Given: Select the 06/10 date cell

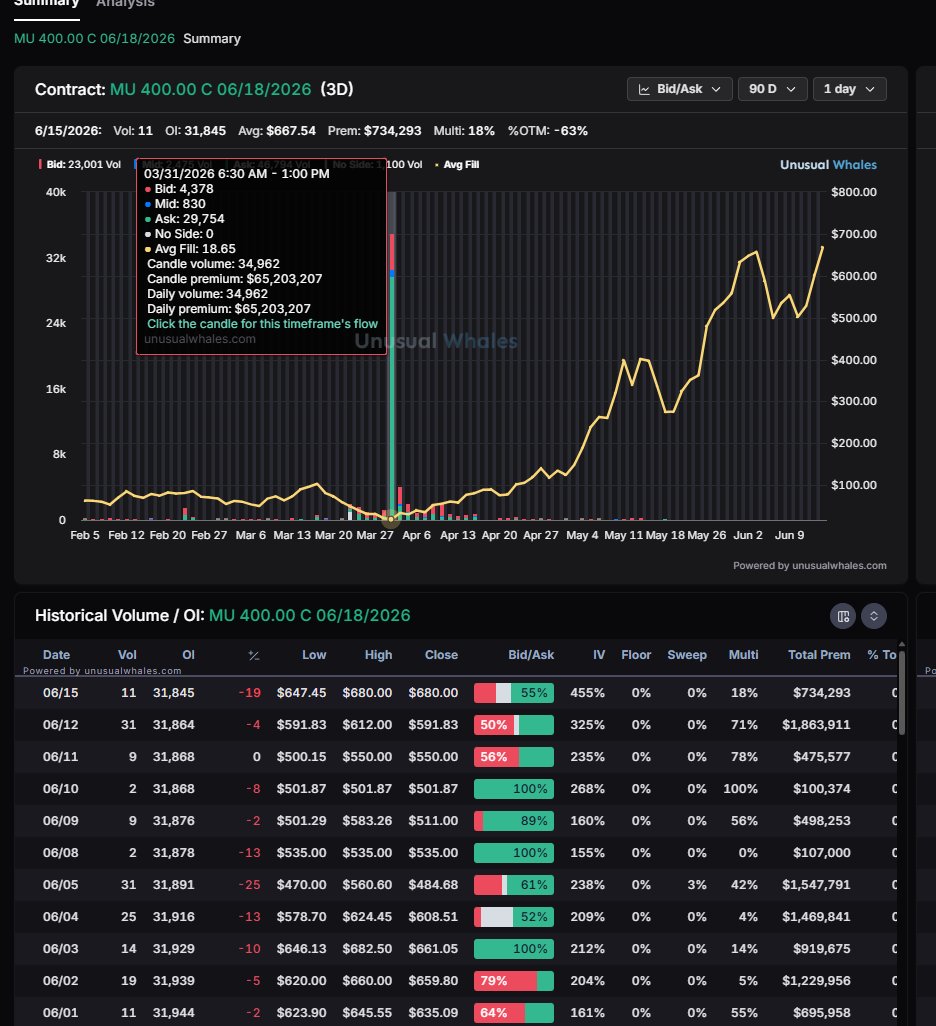Looking at the screenshot, I should [60, 788].
